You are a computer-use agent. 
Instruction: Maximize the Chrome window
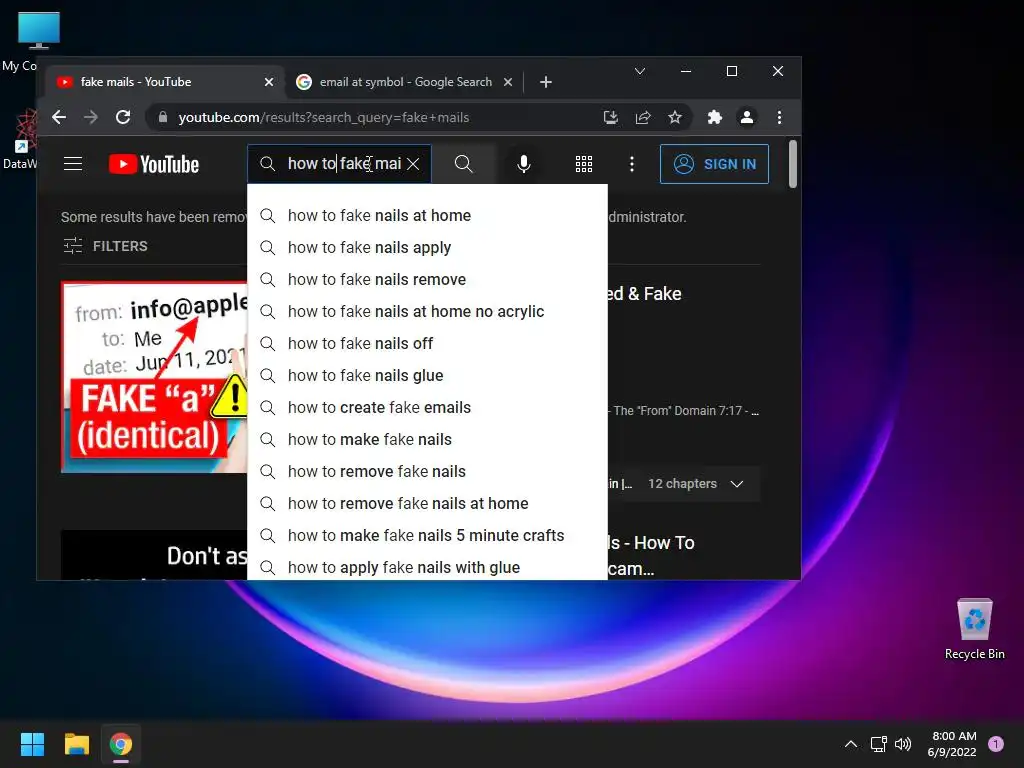[732, 71]
